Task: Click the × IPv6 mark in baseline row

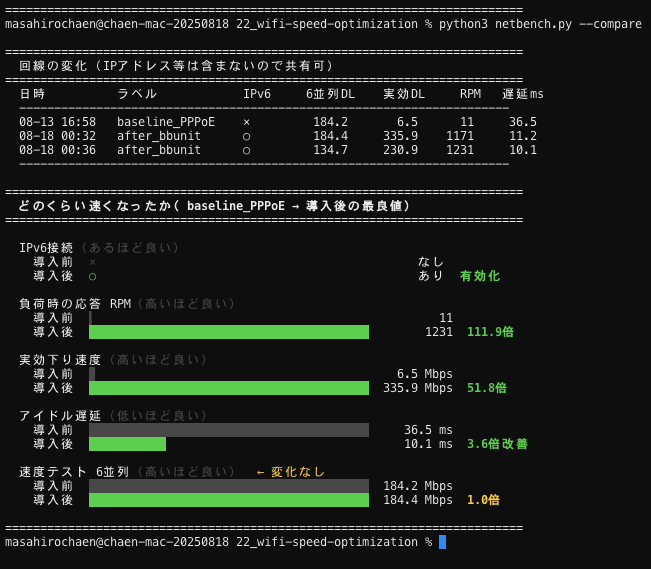Action: tap(247, 122)
